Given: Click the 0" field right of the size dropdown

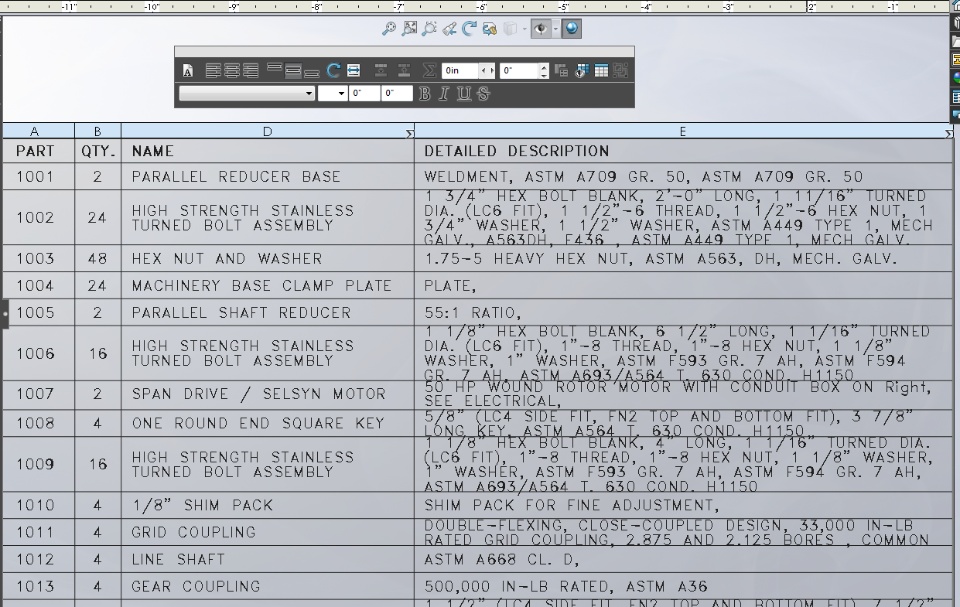Looking at the screenshot, I should [x=364, y=94].
